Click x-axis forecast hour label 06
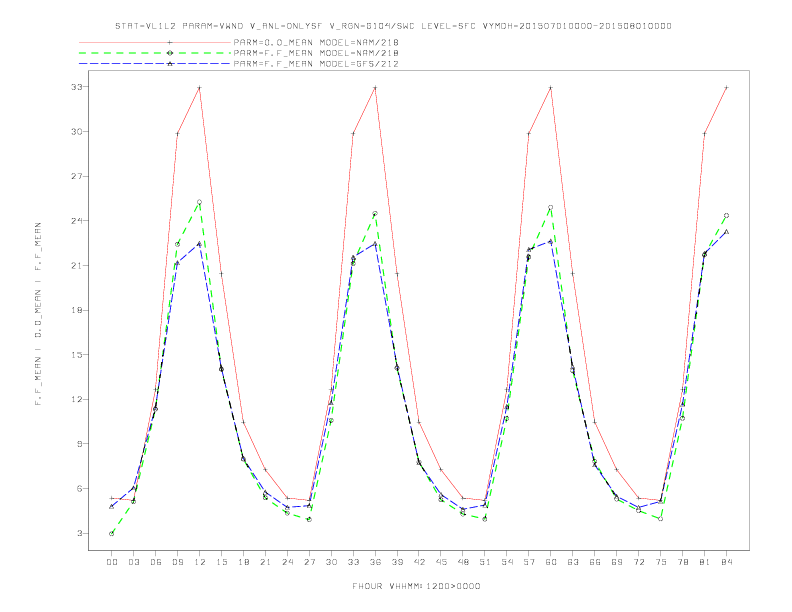792x612 pixels. click(156, 562)
